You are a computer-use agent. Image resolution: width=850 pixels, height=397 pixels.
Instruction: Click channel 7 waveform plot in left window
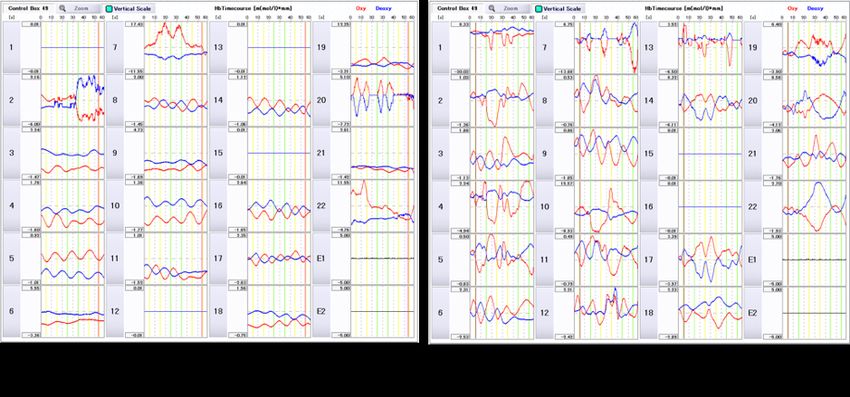point(176,48)
